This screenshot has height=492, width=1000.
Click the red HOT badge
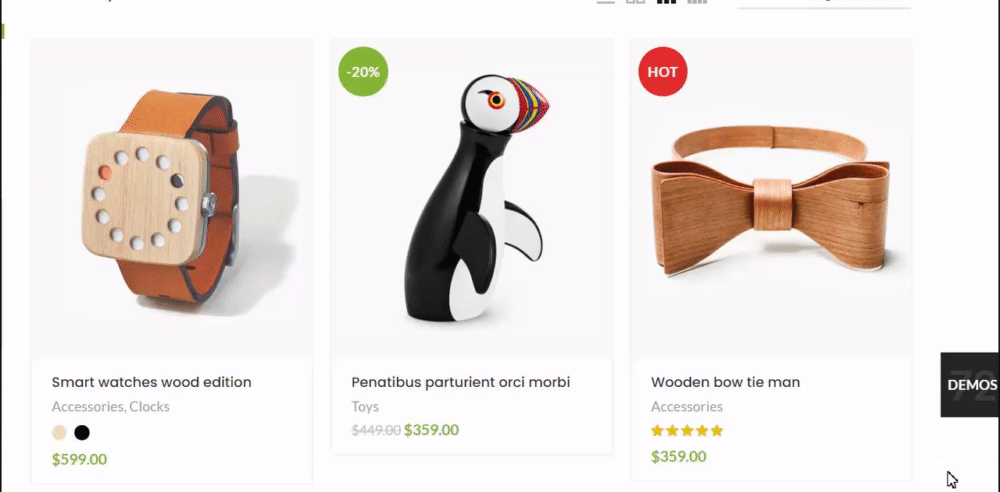[x=663, y=71]
